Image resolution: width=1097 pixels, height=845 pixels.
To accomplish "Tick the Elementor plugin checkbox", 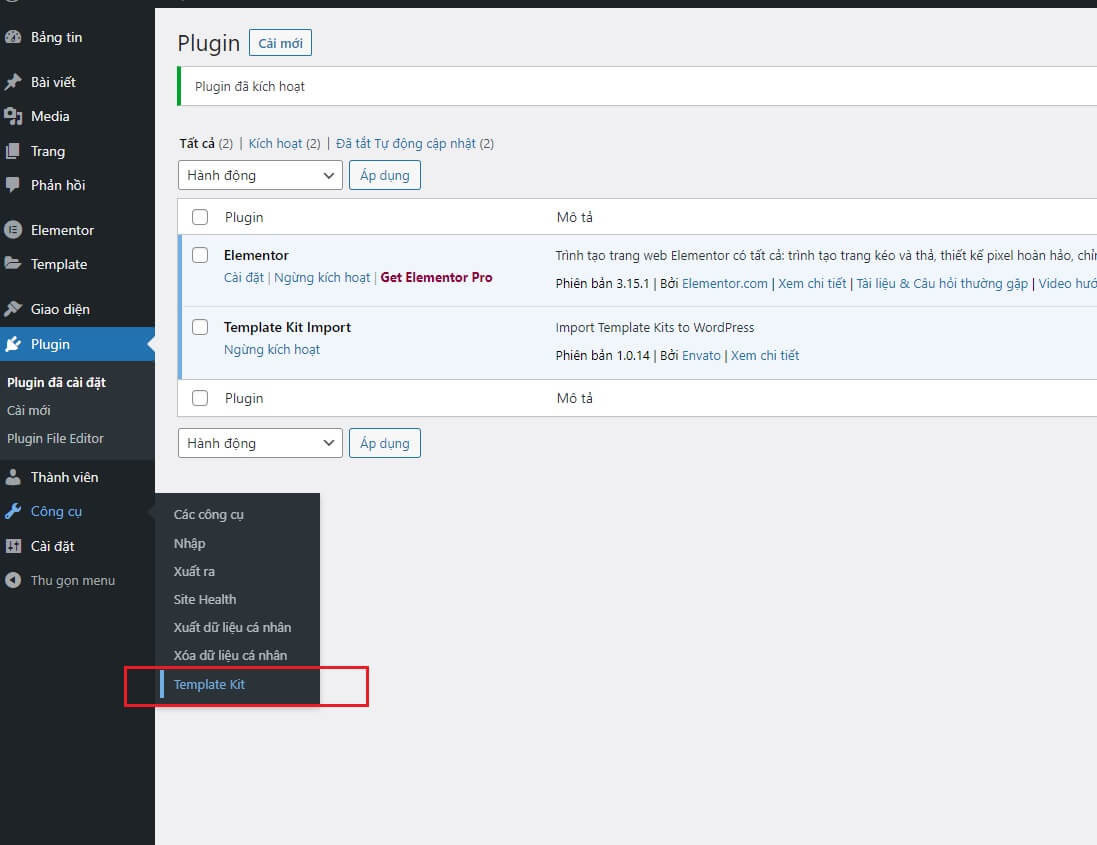I will pyautogui.click(x=200, y=255).
